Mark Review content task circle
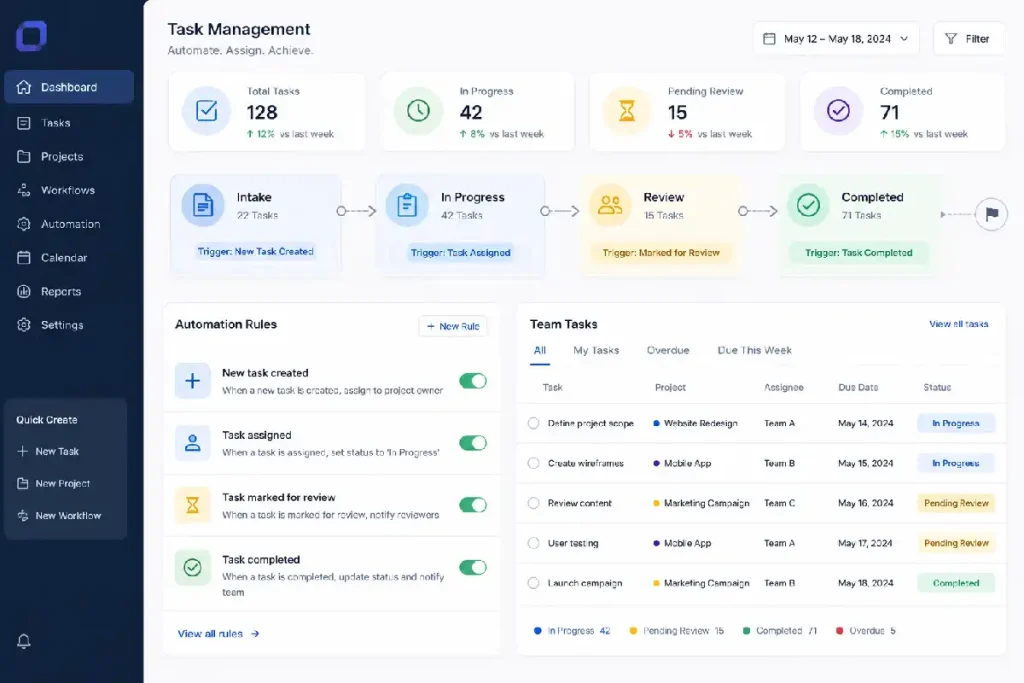This screenshot has width=1024, height=683. pos(534,503)
